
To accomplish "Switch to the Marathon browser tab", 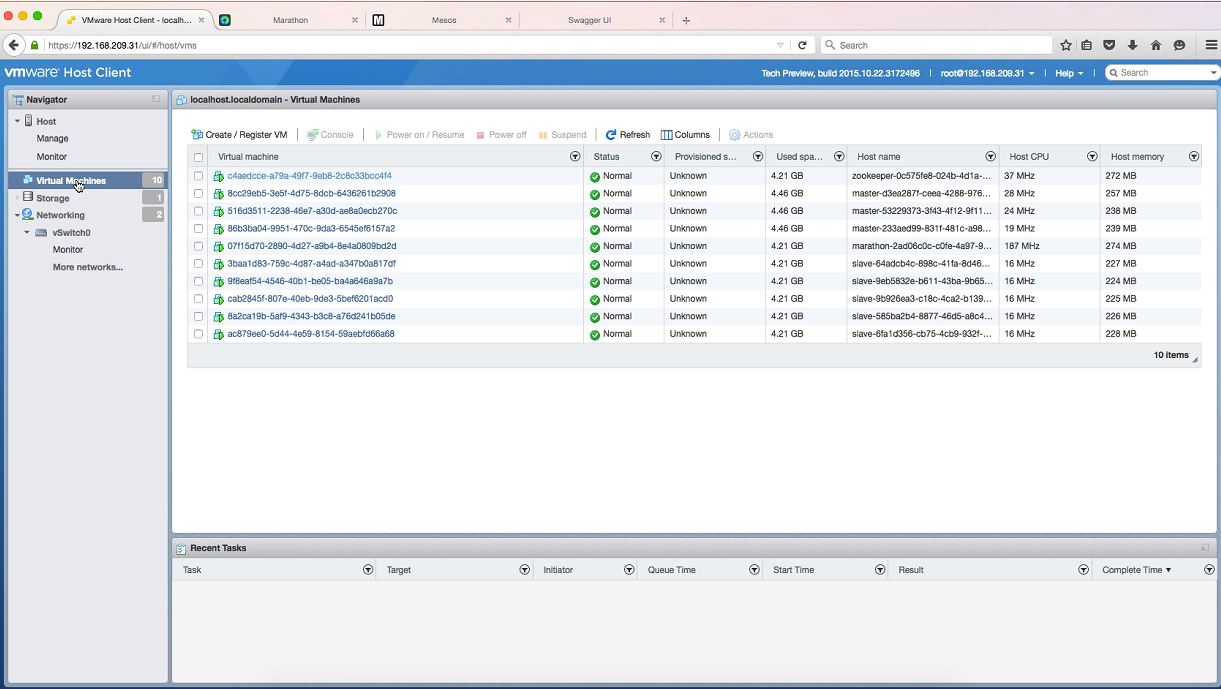I will [290, 20].
